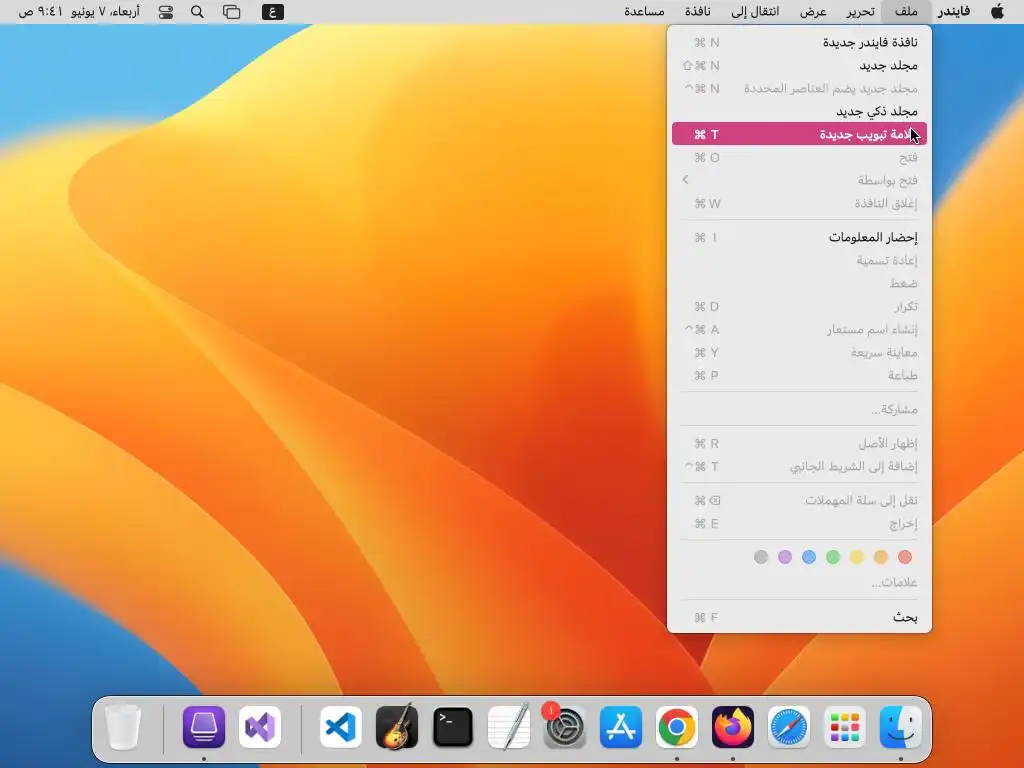Choose مجلد جديد menu item
The image size is (1024, 768).
pyautogui.click(x=799, y=65)
